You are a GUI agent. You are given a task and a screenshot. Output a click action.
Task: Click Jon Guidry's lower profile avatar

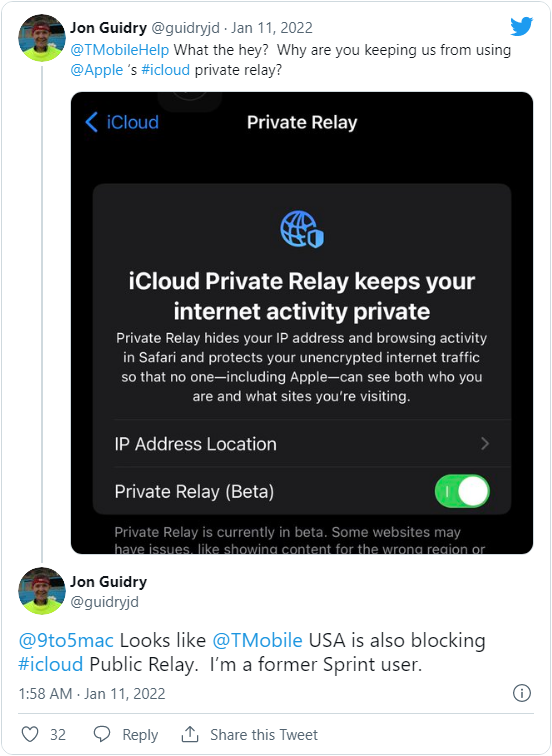42,591
